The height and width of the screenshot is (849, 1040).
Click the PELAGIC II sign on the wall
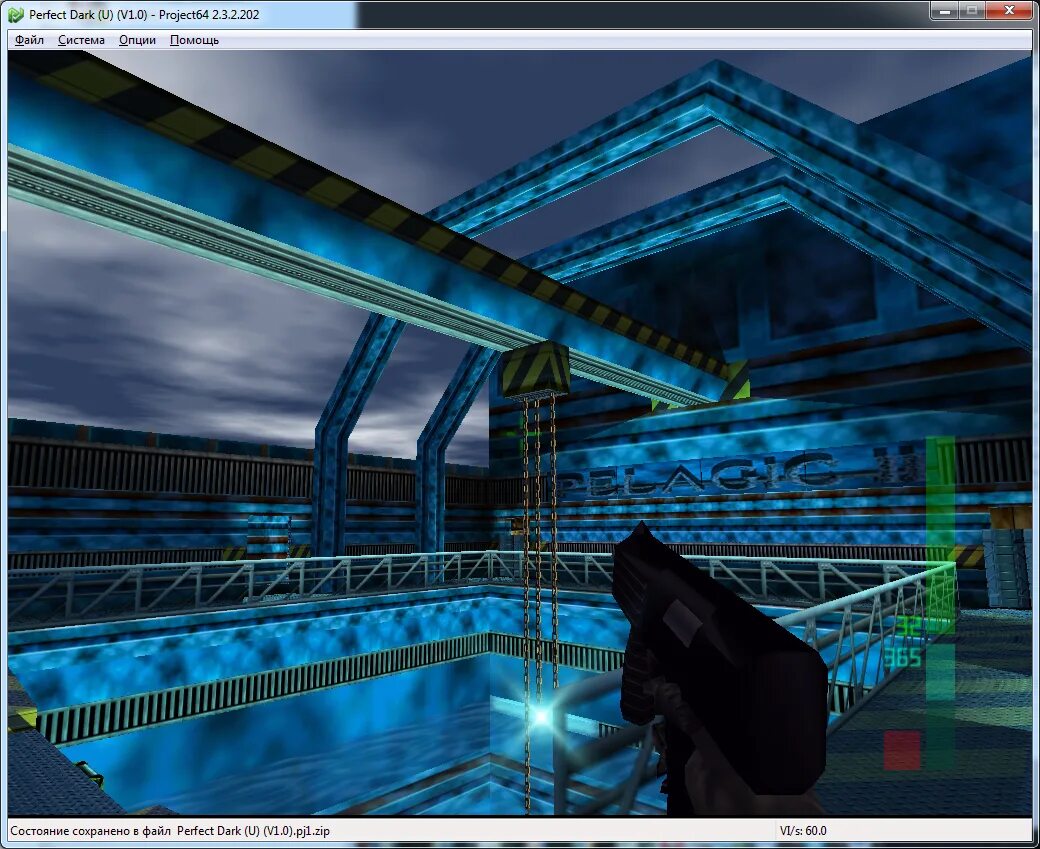click(x=739, y=474)
